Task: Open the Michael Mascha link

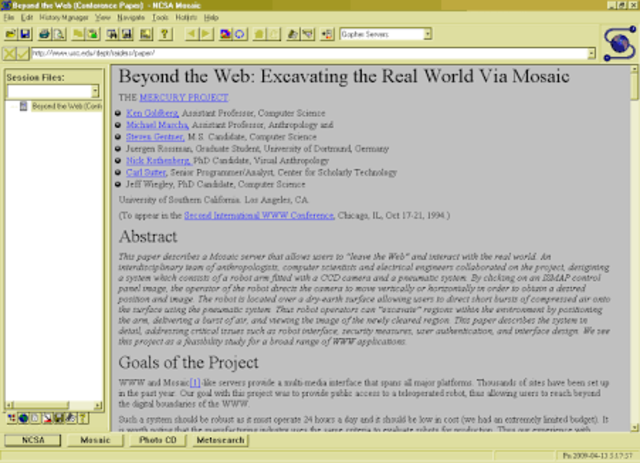Action: point(157,125)
